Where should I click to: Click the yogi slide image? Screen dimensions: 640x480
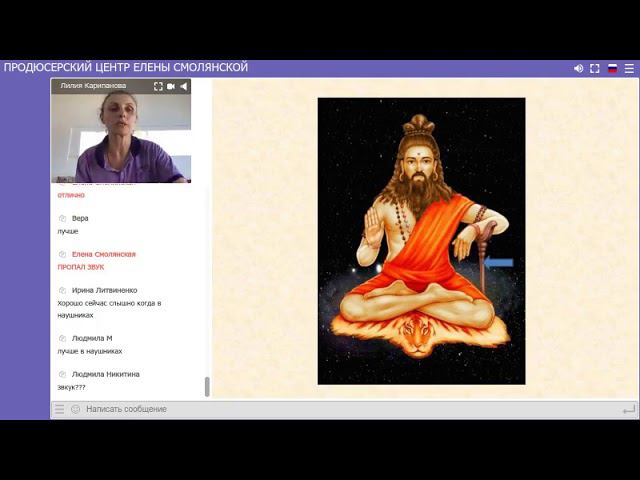(422, 241)
